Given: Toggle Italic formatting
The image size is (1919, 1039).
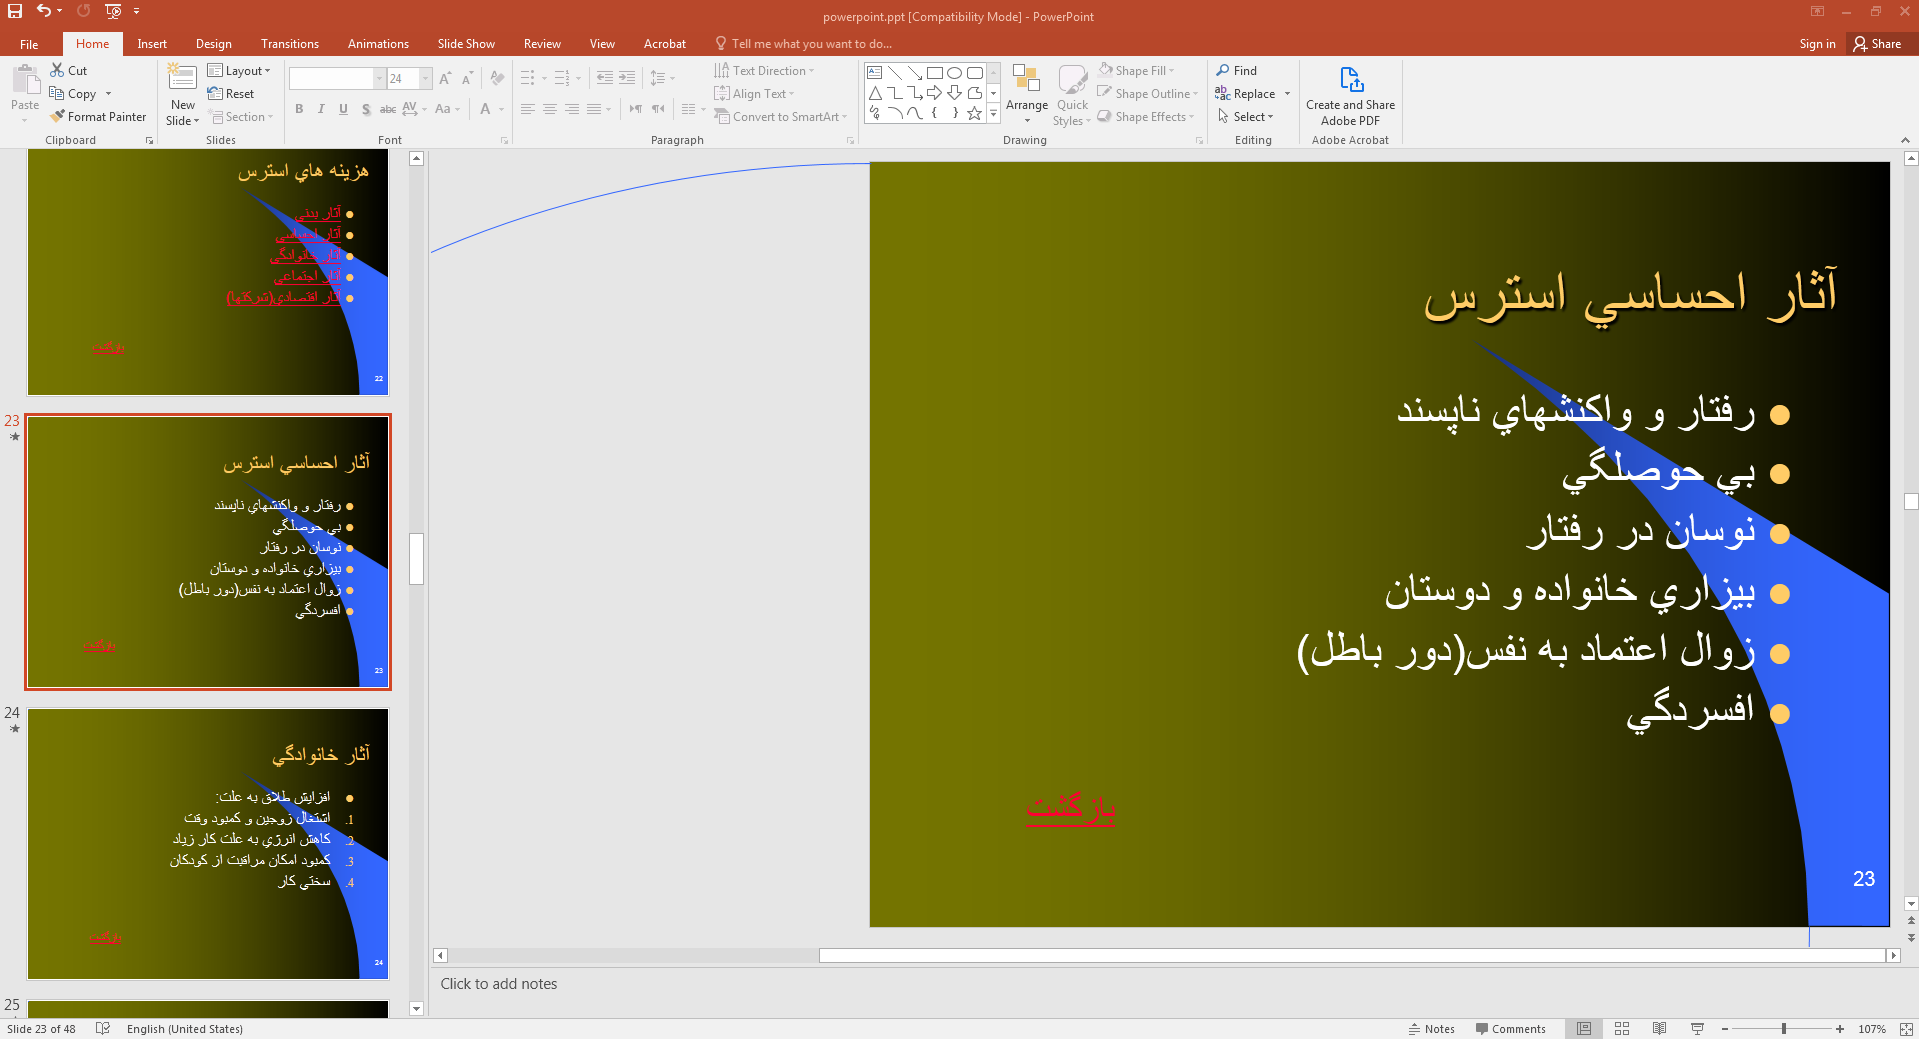Looking at the screenshot, I should [321, 109].
